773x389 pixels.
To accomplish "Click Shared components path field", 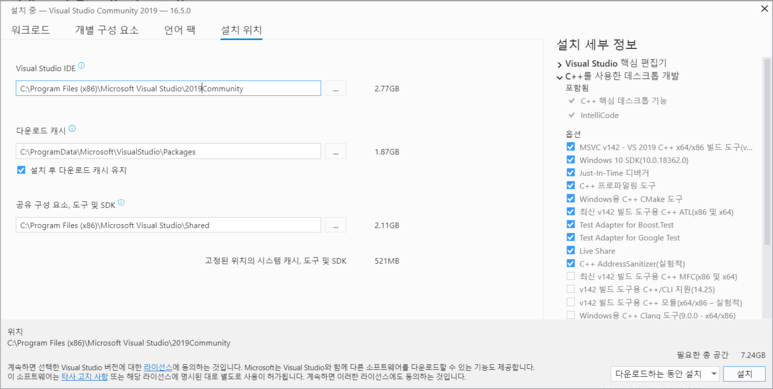I will point(168,225).
